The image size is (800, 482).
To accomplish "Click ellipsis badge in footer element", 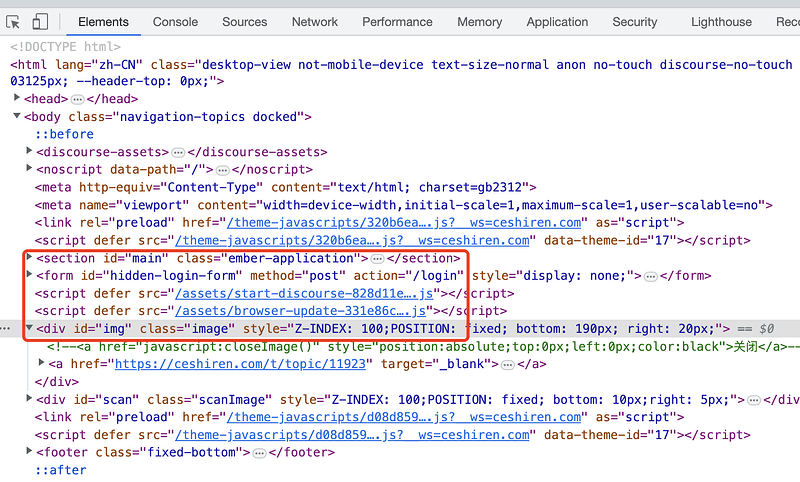I will [x=260, y=453].
